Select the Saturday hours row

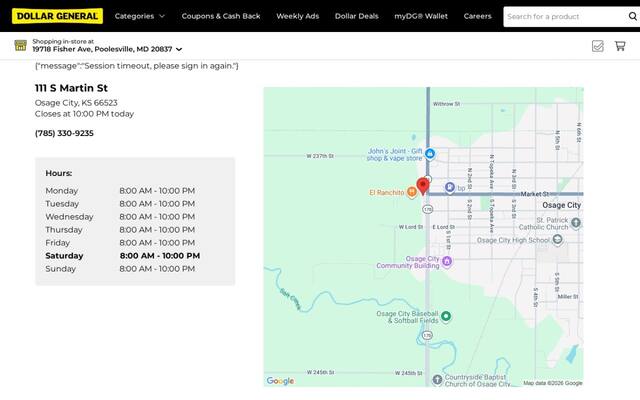pos(122,256)
